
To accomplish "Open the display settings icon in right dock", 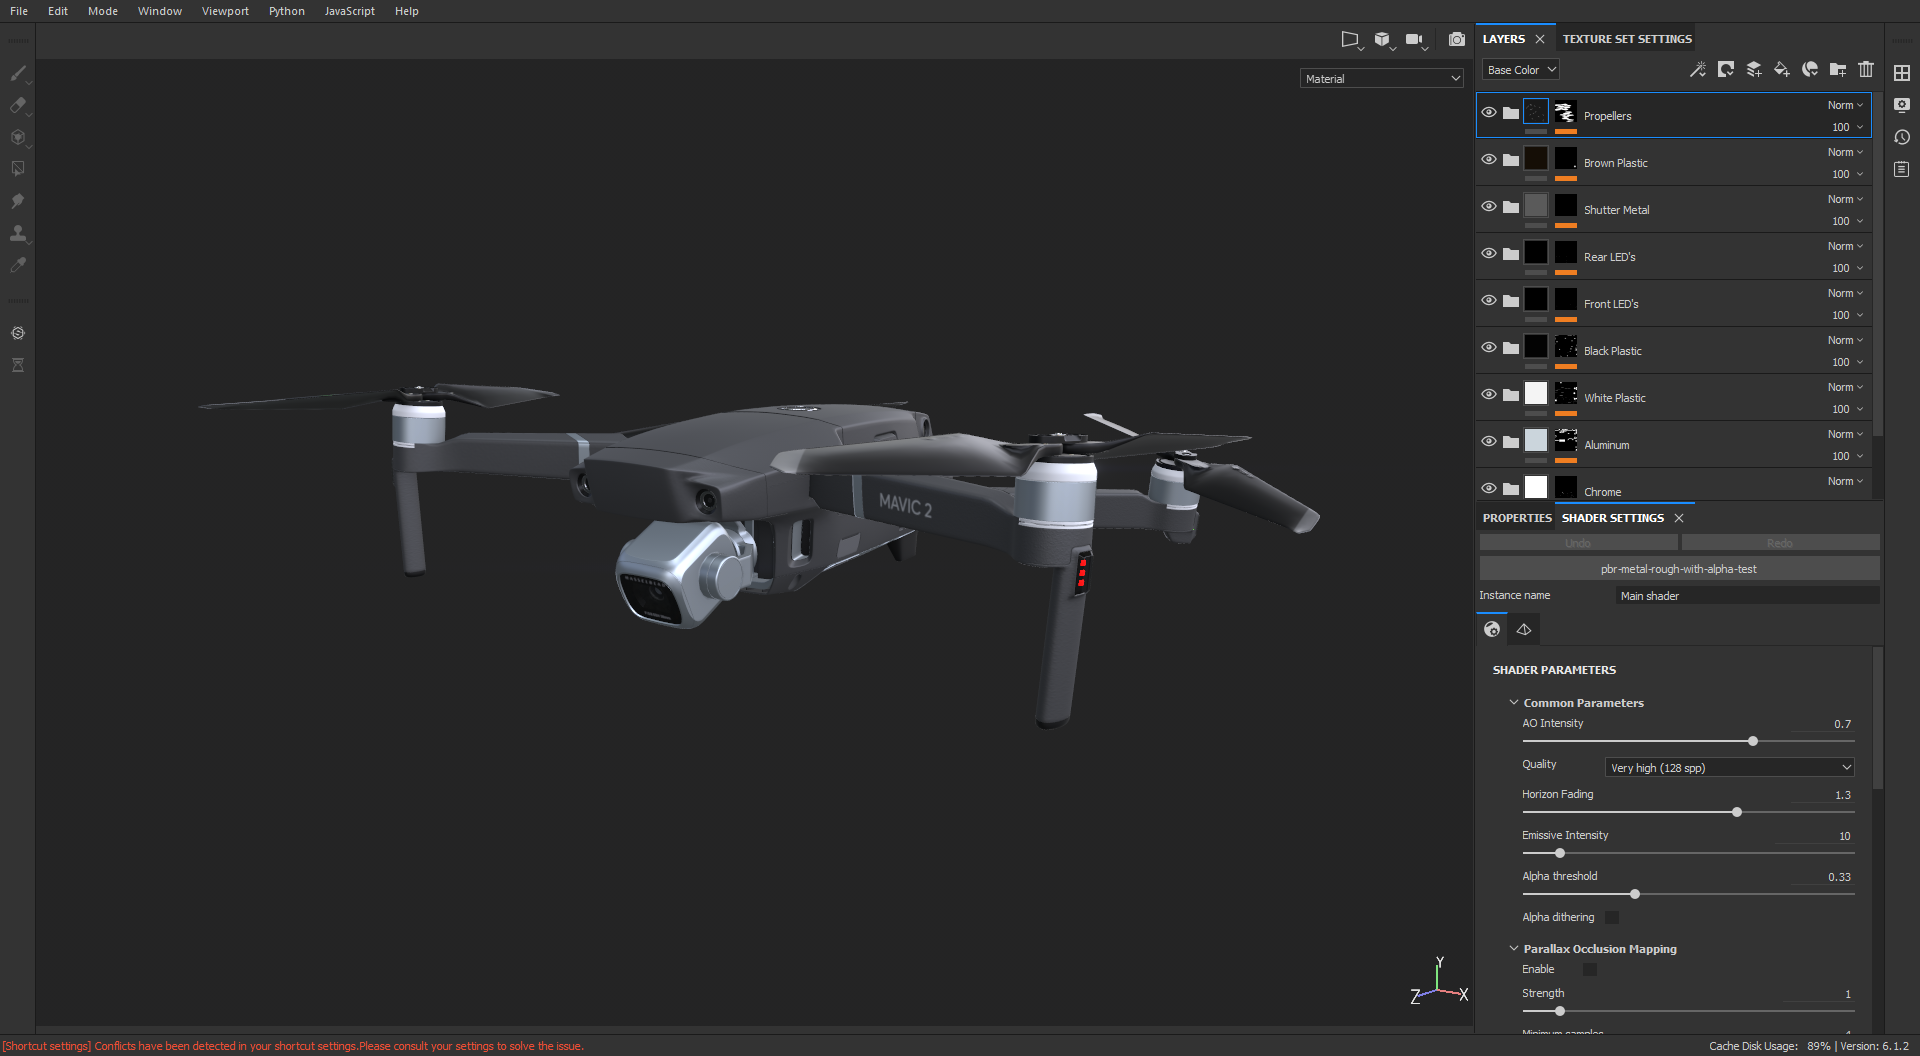I will pos(1902,105).
